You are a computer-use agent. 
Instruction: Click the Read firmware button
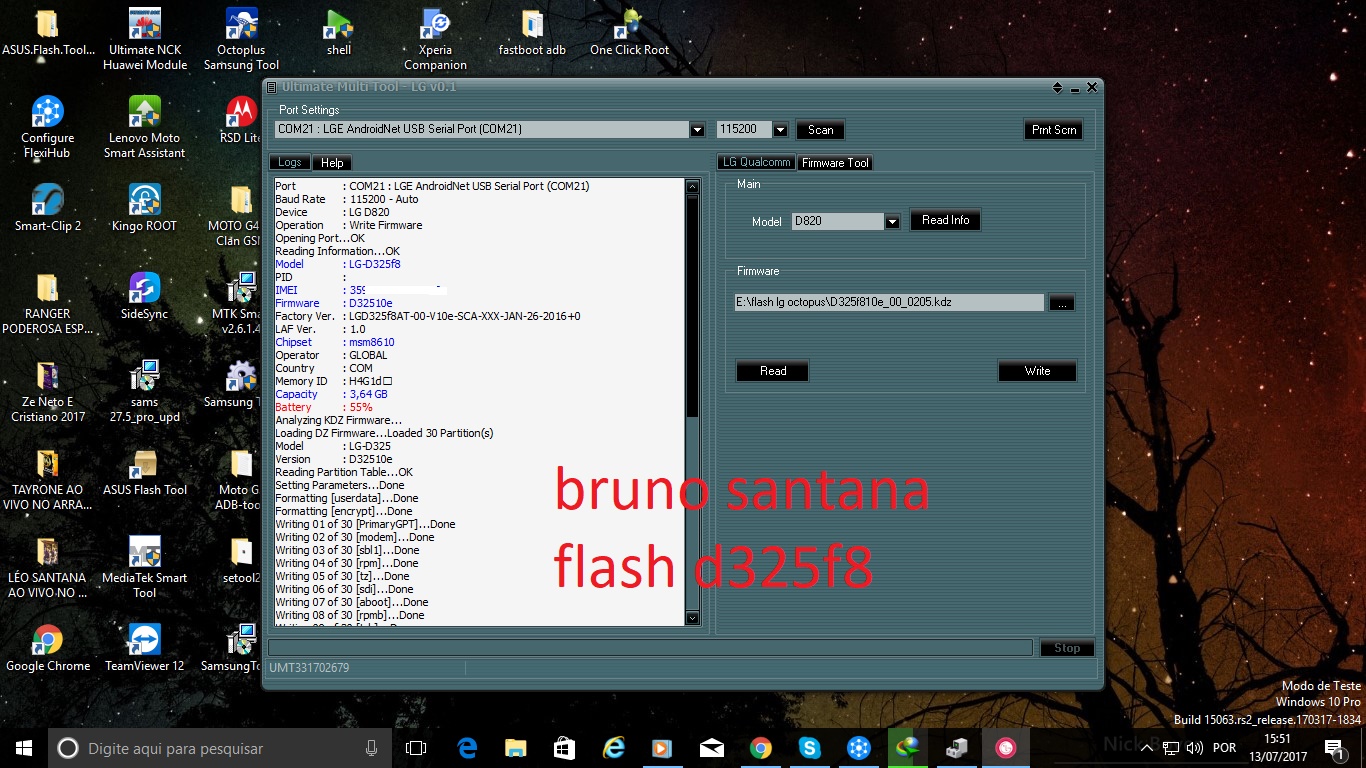point(773,371)
